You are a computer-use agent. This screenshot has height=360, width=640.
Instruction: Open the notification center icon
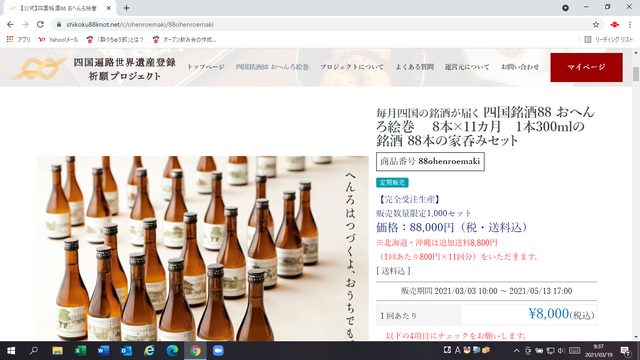point(625,351)
